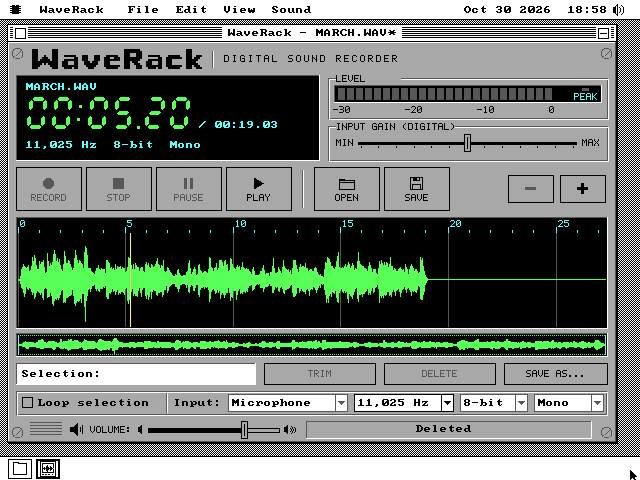Open the 11,025 Hz sample rate dropdown
This screenshot has height=480, width=640.
click(x=404, y=403)
